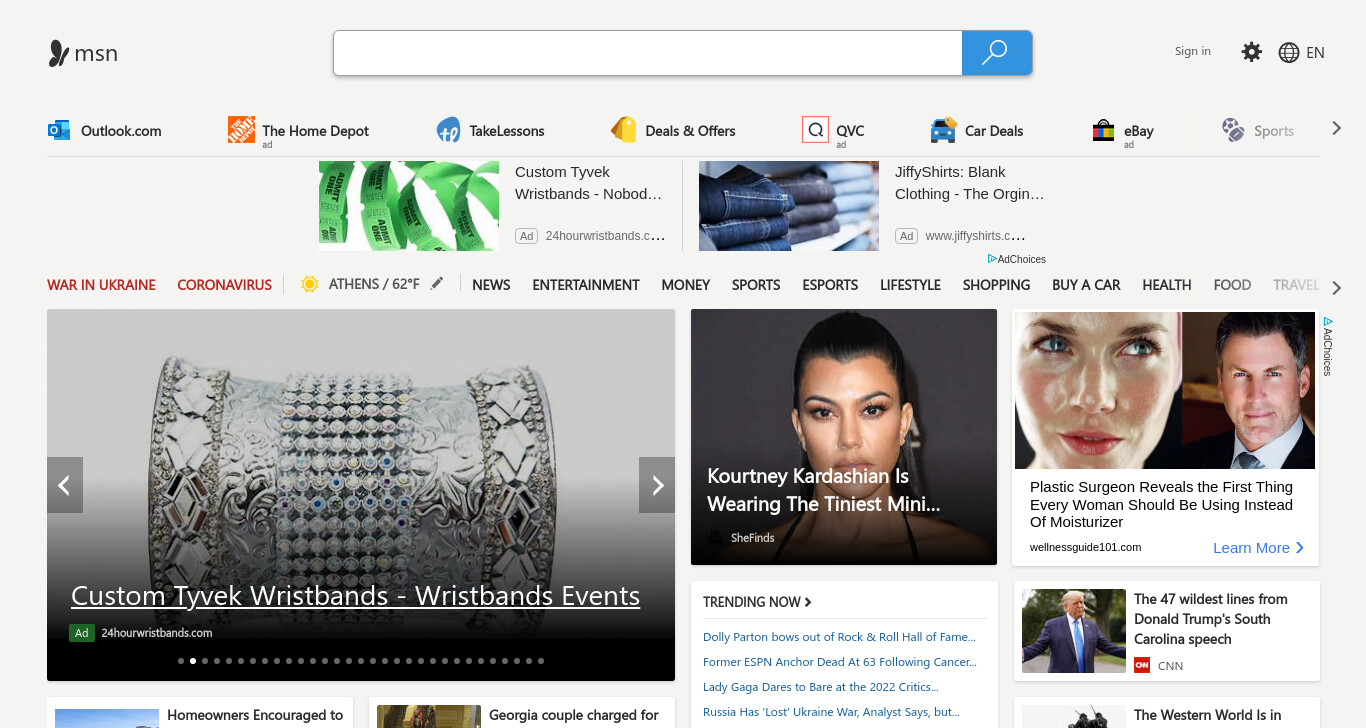Open Georgia couple charged for article
The height and width of the screenshot is (728, 1366).
tap(574, 715)
